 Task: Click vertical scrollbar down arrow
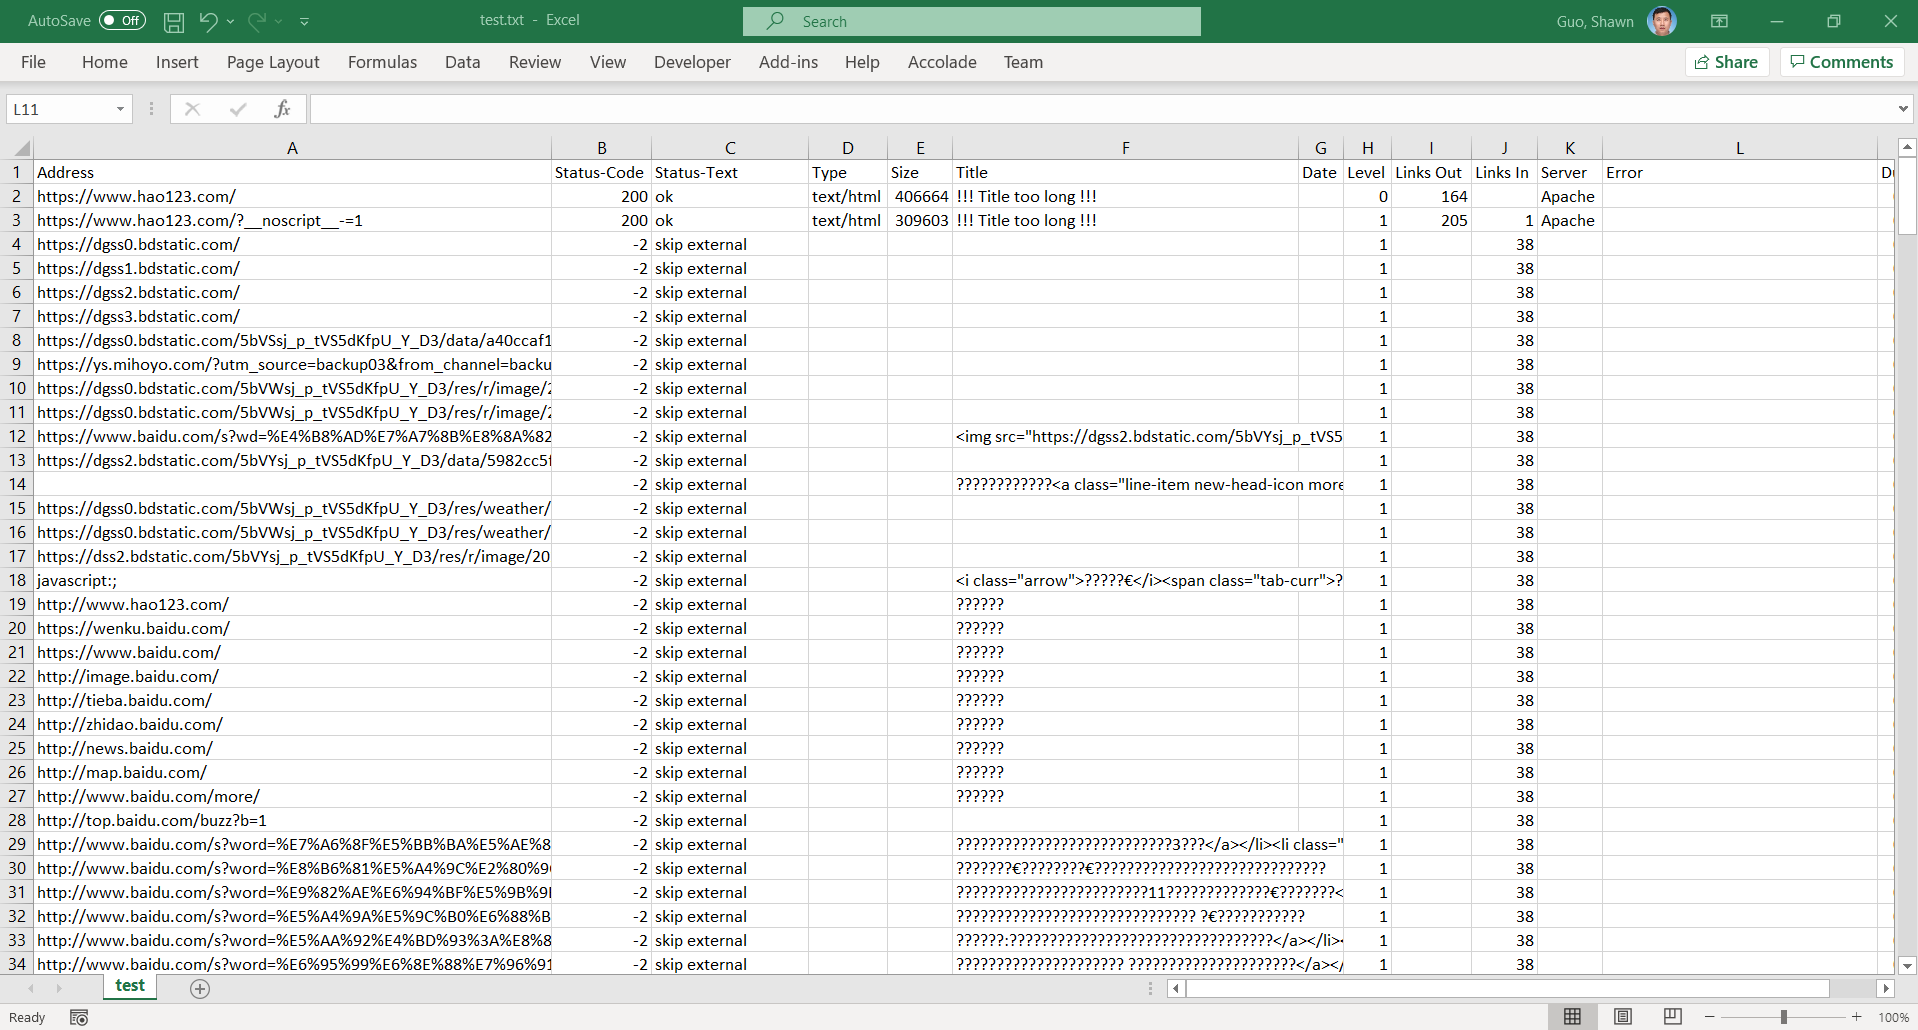point(1907,965)
